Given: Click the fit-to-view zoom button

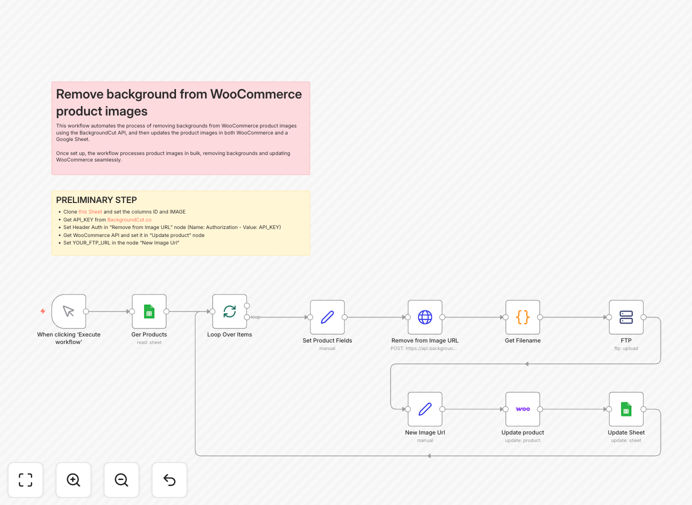Looking at the screenshot, I should [x=26, y=480].
